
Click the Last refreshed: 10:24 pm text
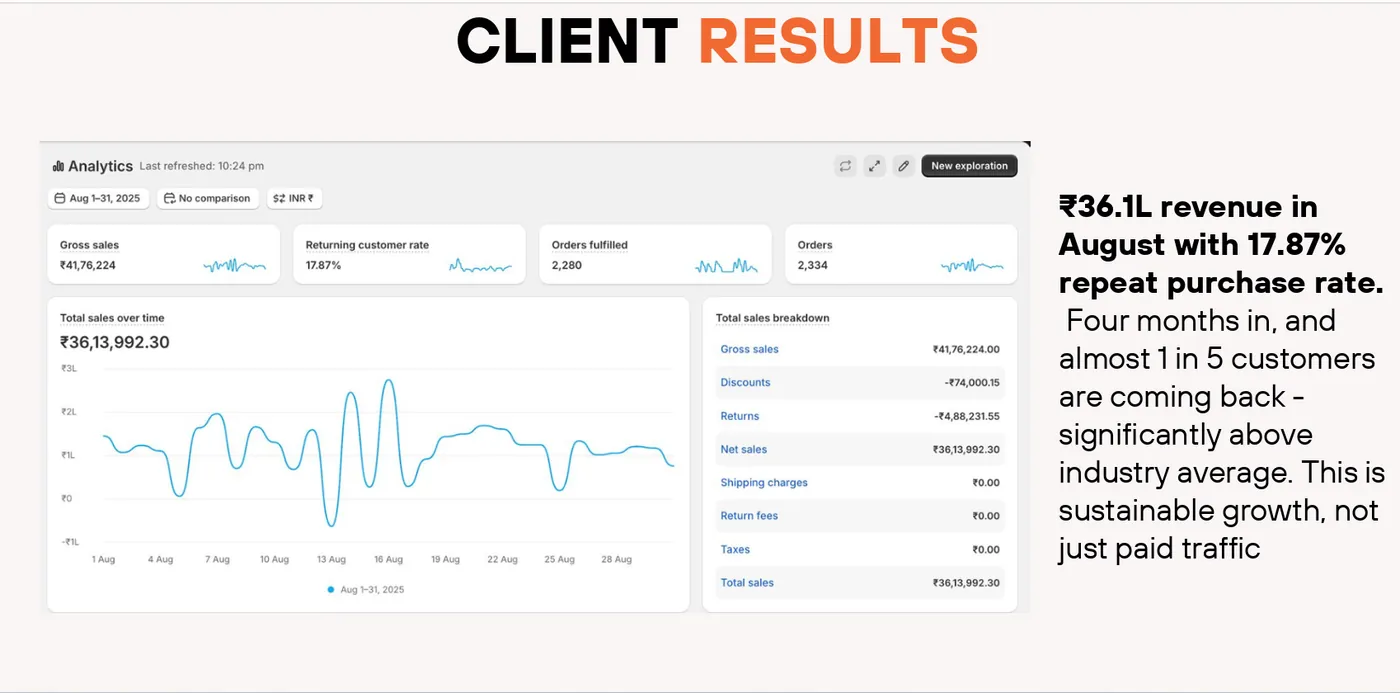(202, 166)
